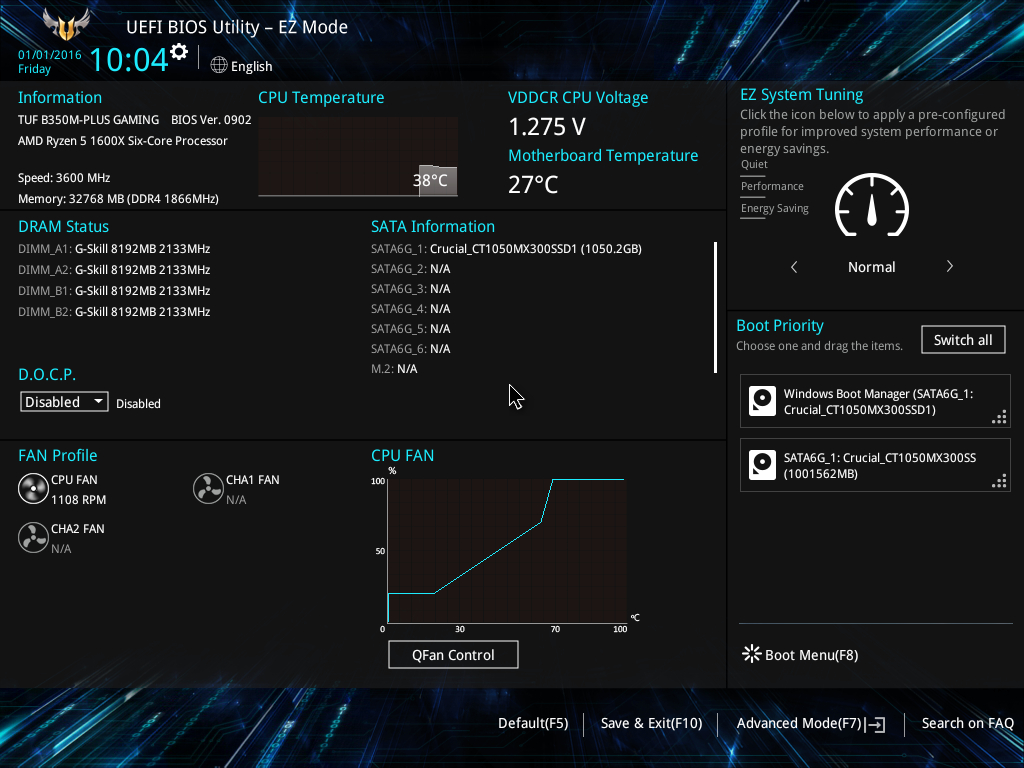1024x768 pixels.
Task: Click the DRAM Status heading
Action: pos(63,227)
